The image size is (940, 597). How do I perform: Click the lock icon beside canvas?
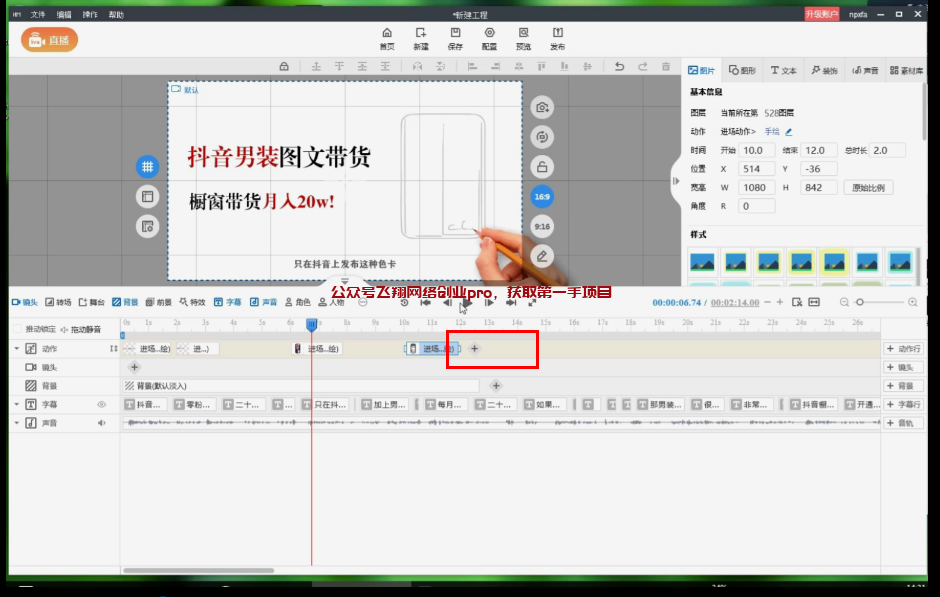[542, 167]
